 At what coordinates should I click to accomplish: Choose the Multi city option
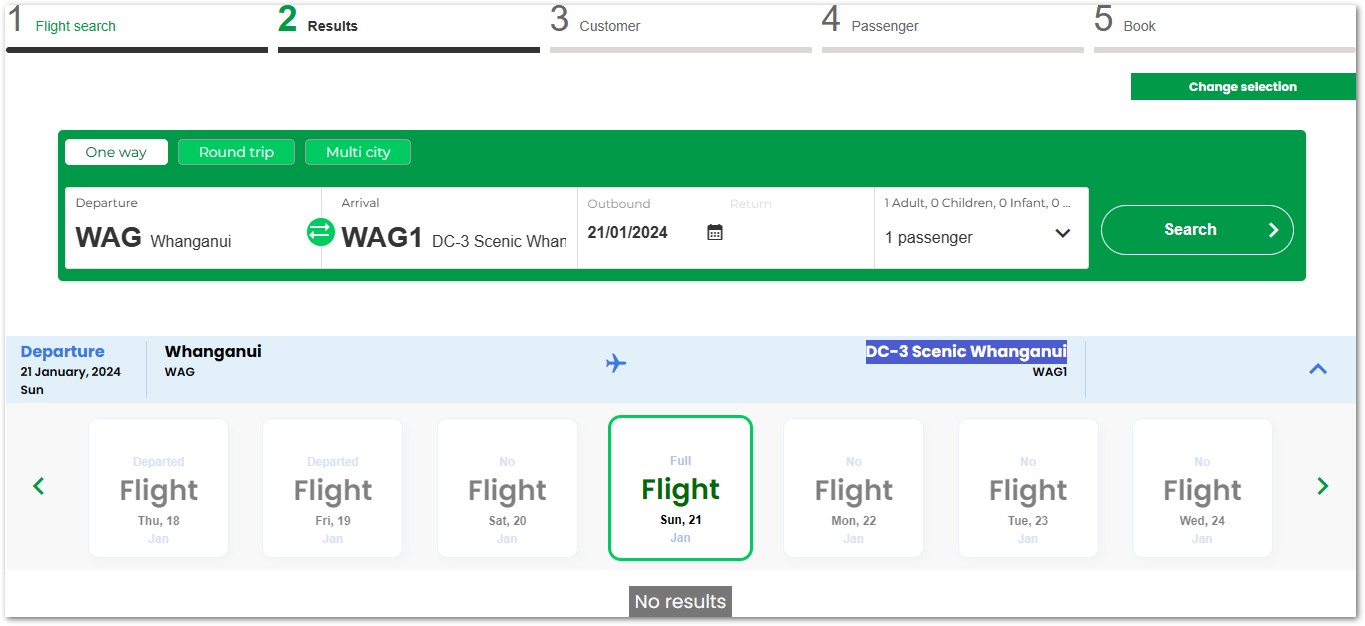358,152
